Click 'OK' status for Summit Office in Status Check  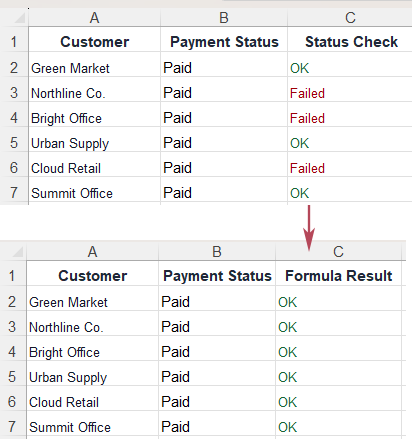350,189
